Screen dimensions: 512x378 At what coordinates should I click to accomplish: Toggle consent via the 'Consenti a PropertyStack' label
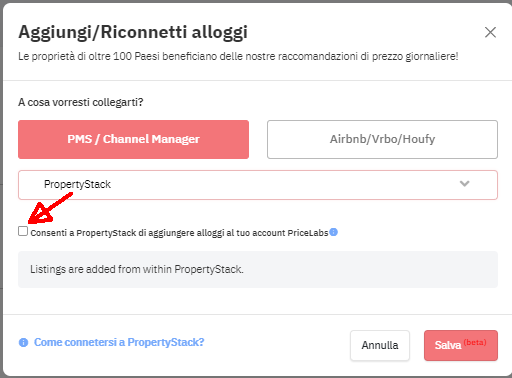pyautogui.click(x=179, y=233)
